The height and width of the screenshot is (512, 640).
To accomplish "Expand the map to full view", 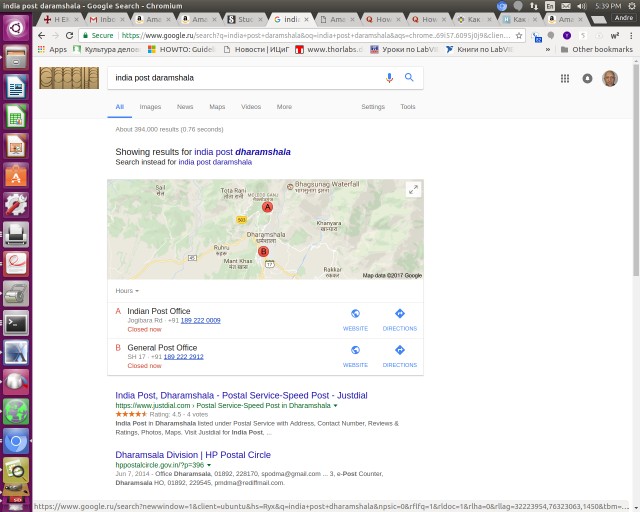I will (413, 189).
